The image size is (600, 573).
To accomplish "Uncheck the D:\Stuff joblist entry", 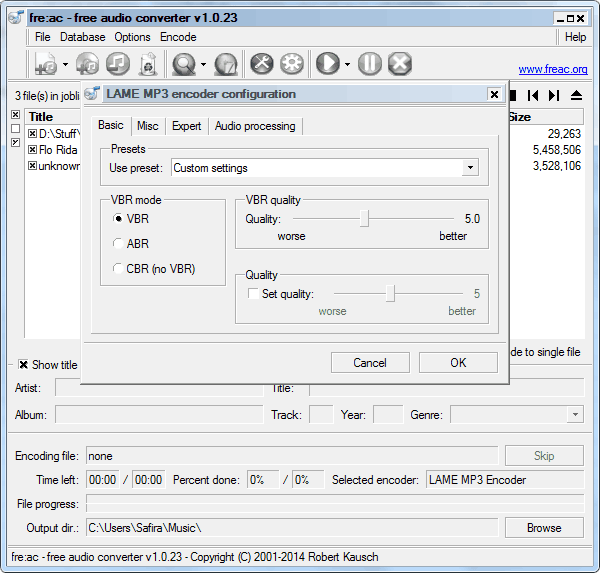I will [33, 134].
